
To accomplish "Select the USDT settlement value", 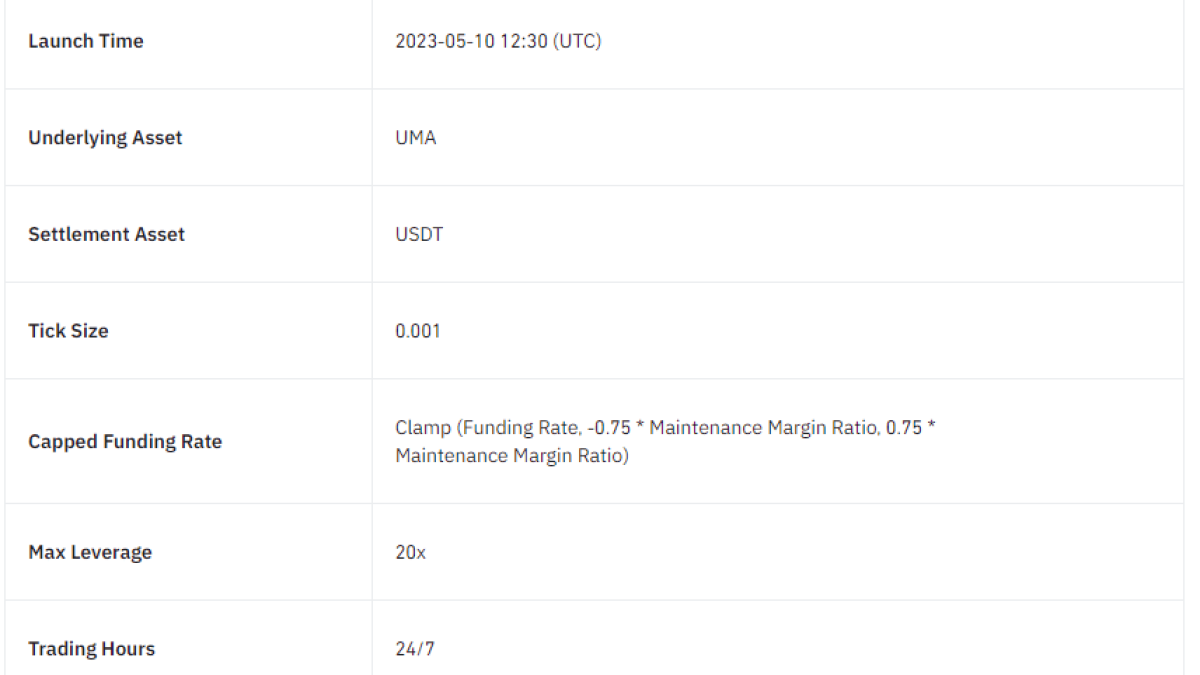I will 419,234.
